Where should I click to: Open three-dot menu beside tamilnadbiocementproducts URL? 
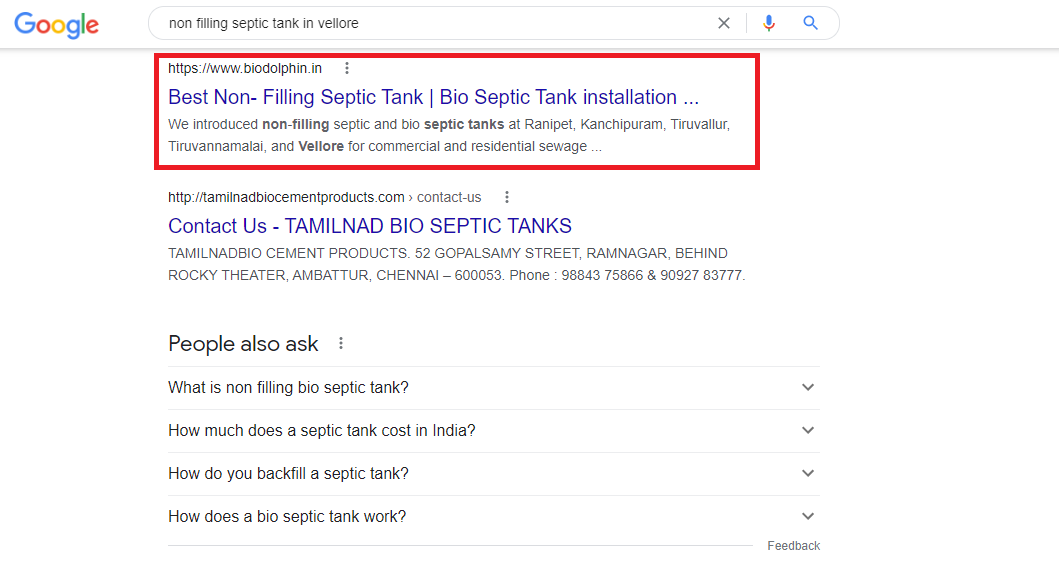click(507, 197)
